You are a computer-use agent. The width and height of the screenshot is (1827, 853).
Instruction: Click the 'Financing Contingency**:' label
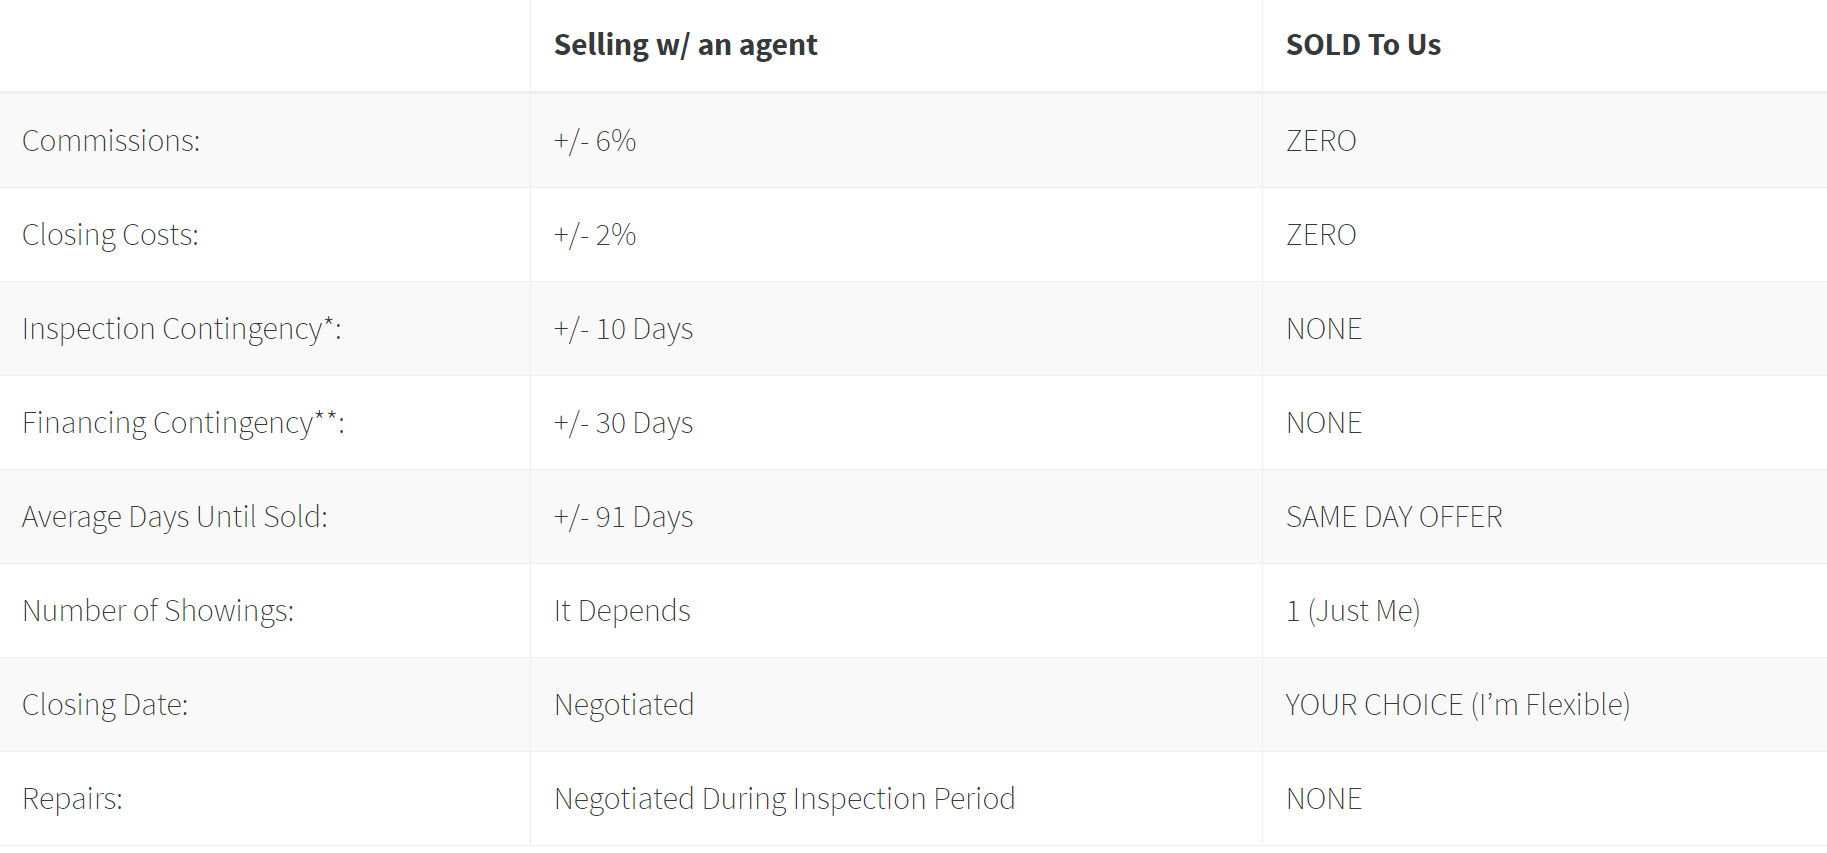tap(183, 423)
